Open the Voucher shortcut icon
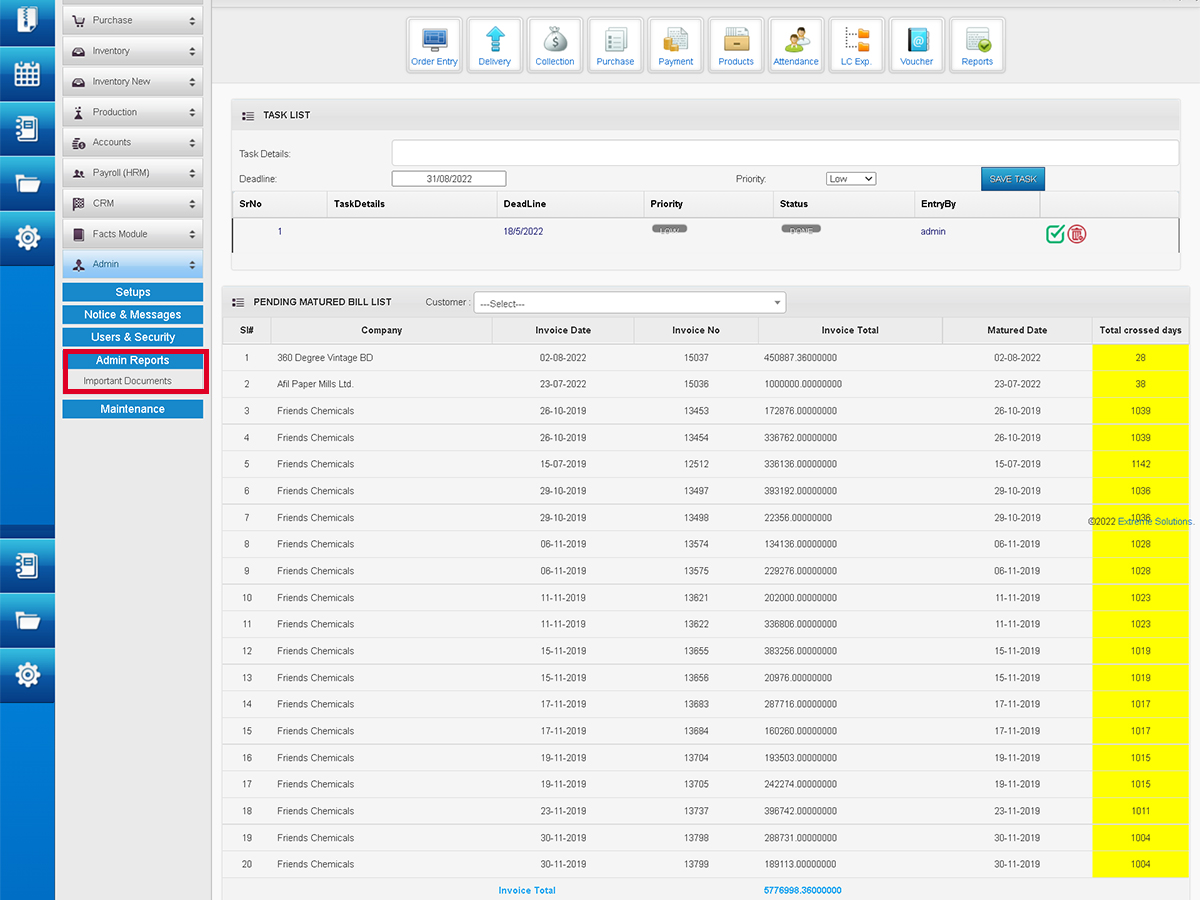The width and height of the screenshot is (1200, 900). (x=916, y=45)
